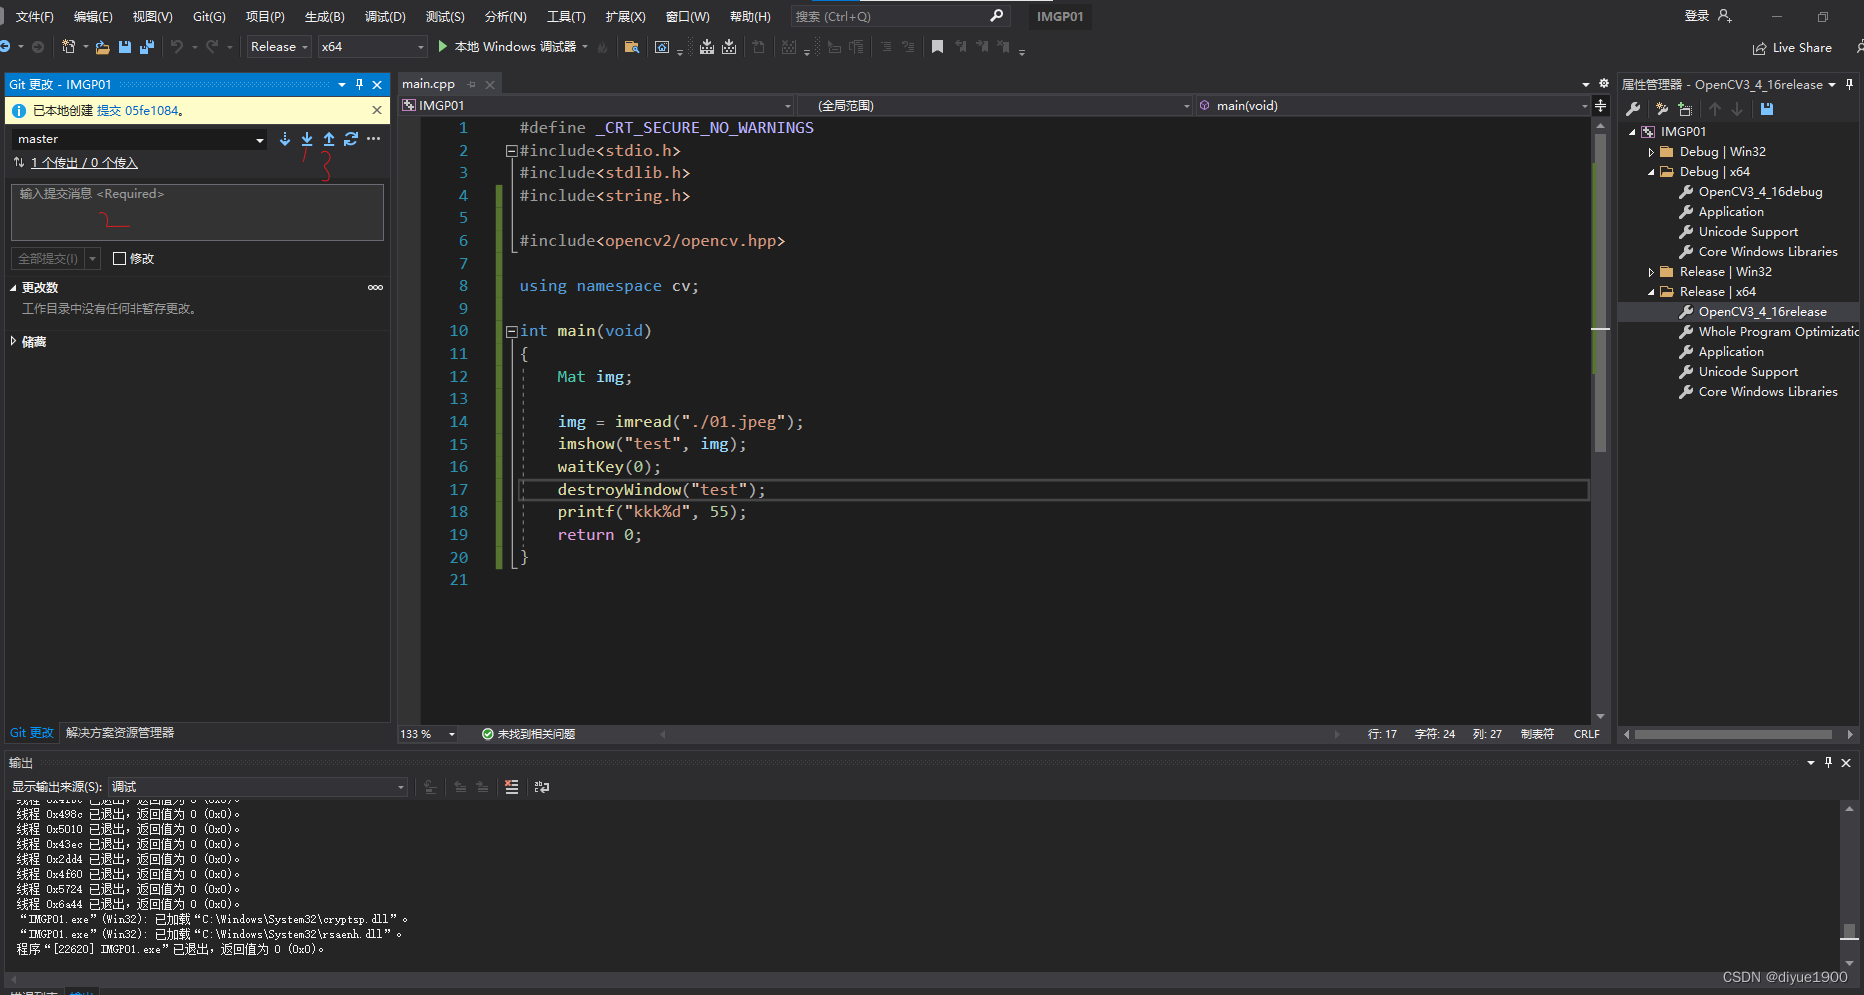Click the Open File folder icon in toolbar

click(x=102, y=47)
